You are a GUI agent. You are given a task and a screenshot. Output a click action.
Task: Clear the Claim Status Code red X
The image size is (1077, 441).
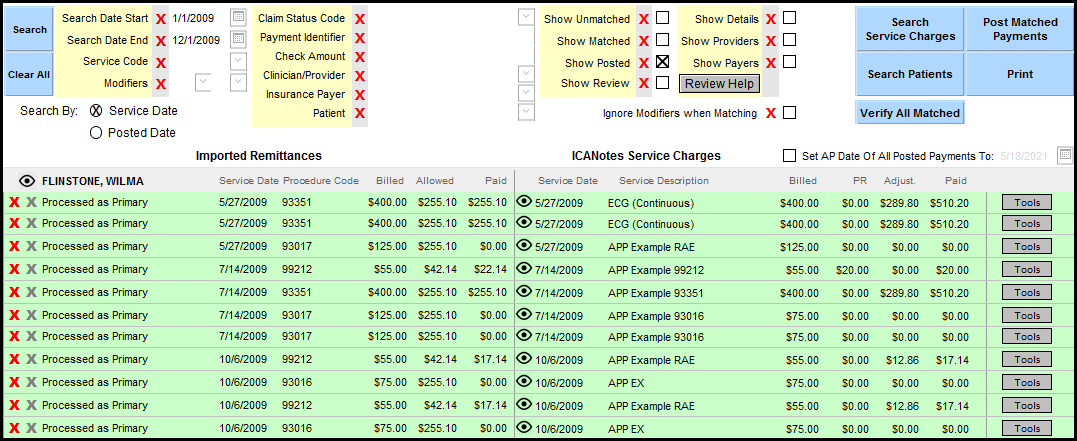360,19
